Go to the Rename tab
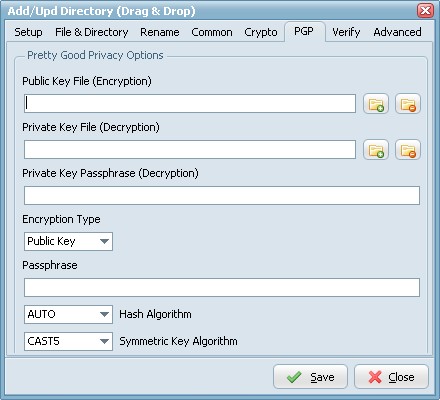Screen dimensions: 440x400 click(160, 32)
